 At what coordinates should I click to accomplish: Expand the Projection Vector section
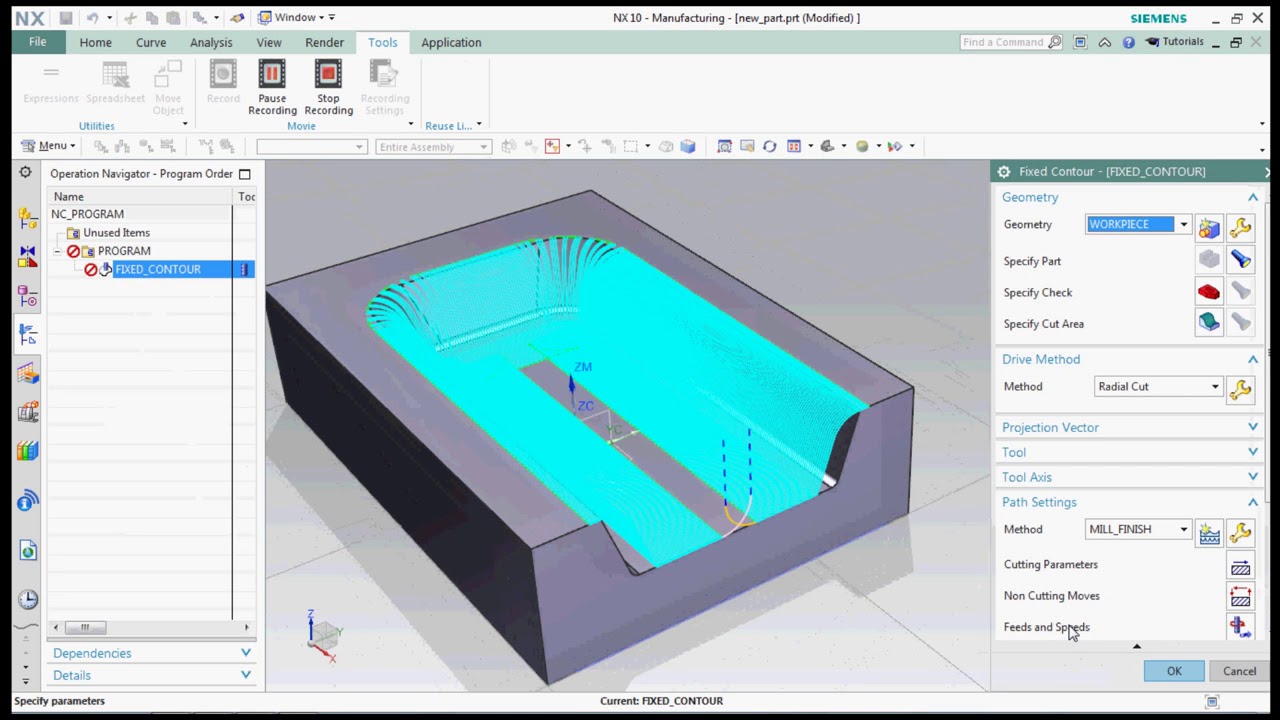(1253, 427)
